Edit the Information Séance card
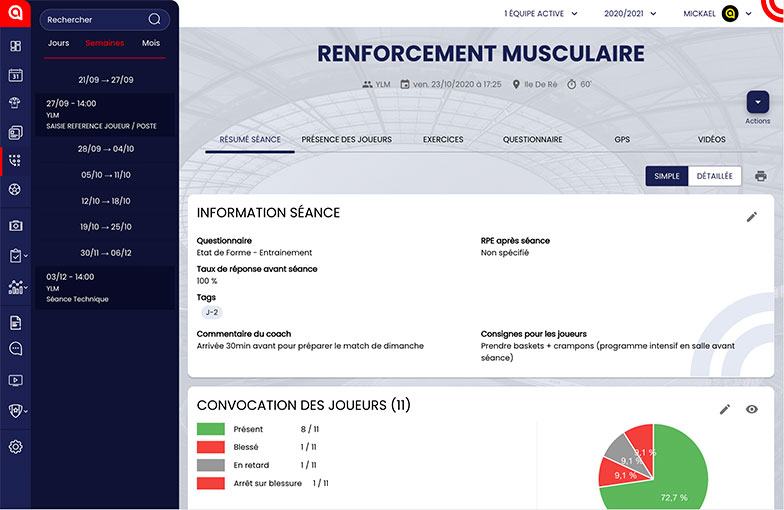Screen dimensions: 784x510 (x=752, y=217)
